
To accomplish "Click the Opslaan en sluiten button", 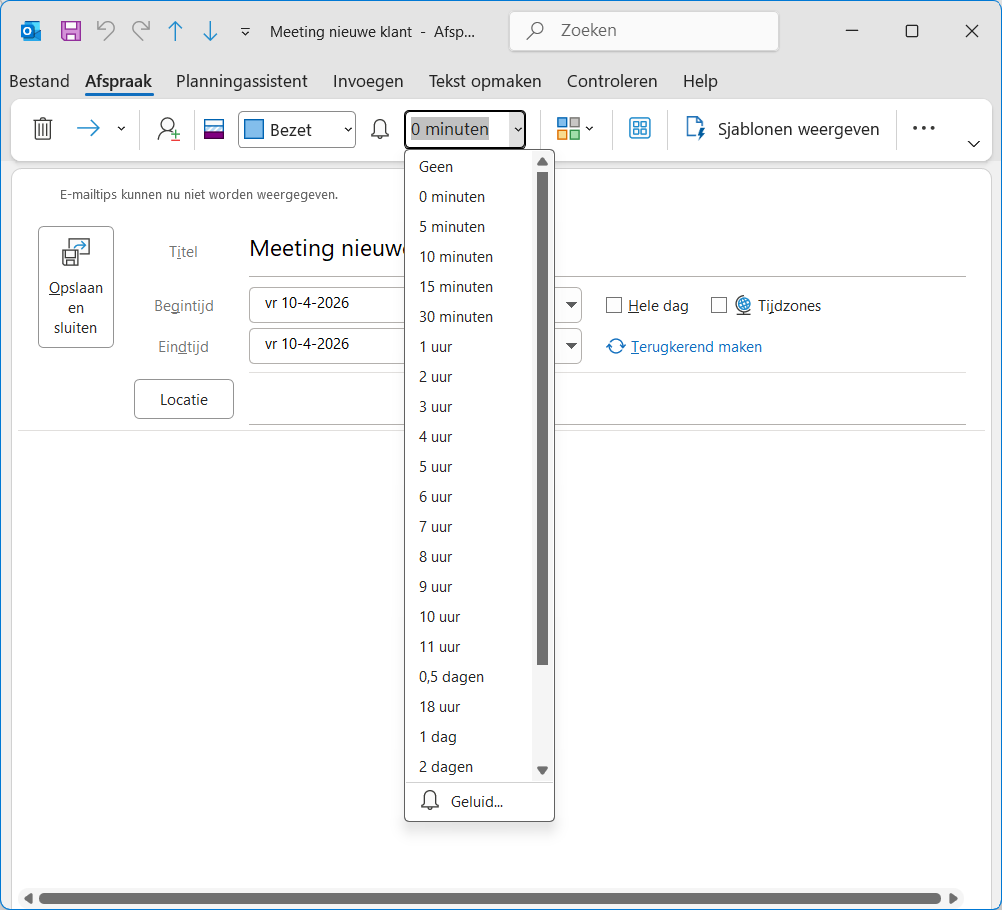I will tap(76, 287).
